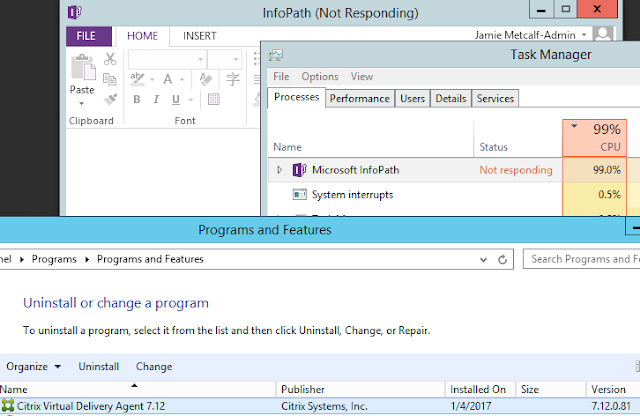Open the font size combo box
Screen dimensions: 640x416
(224, 60)
